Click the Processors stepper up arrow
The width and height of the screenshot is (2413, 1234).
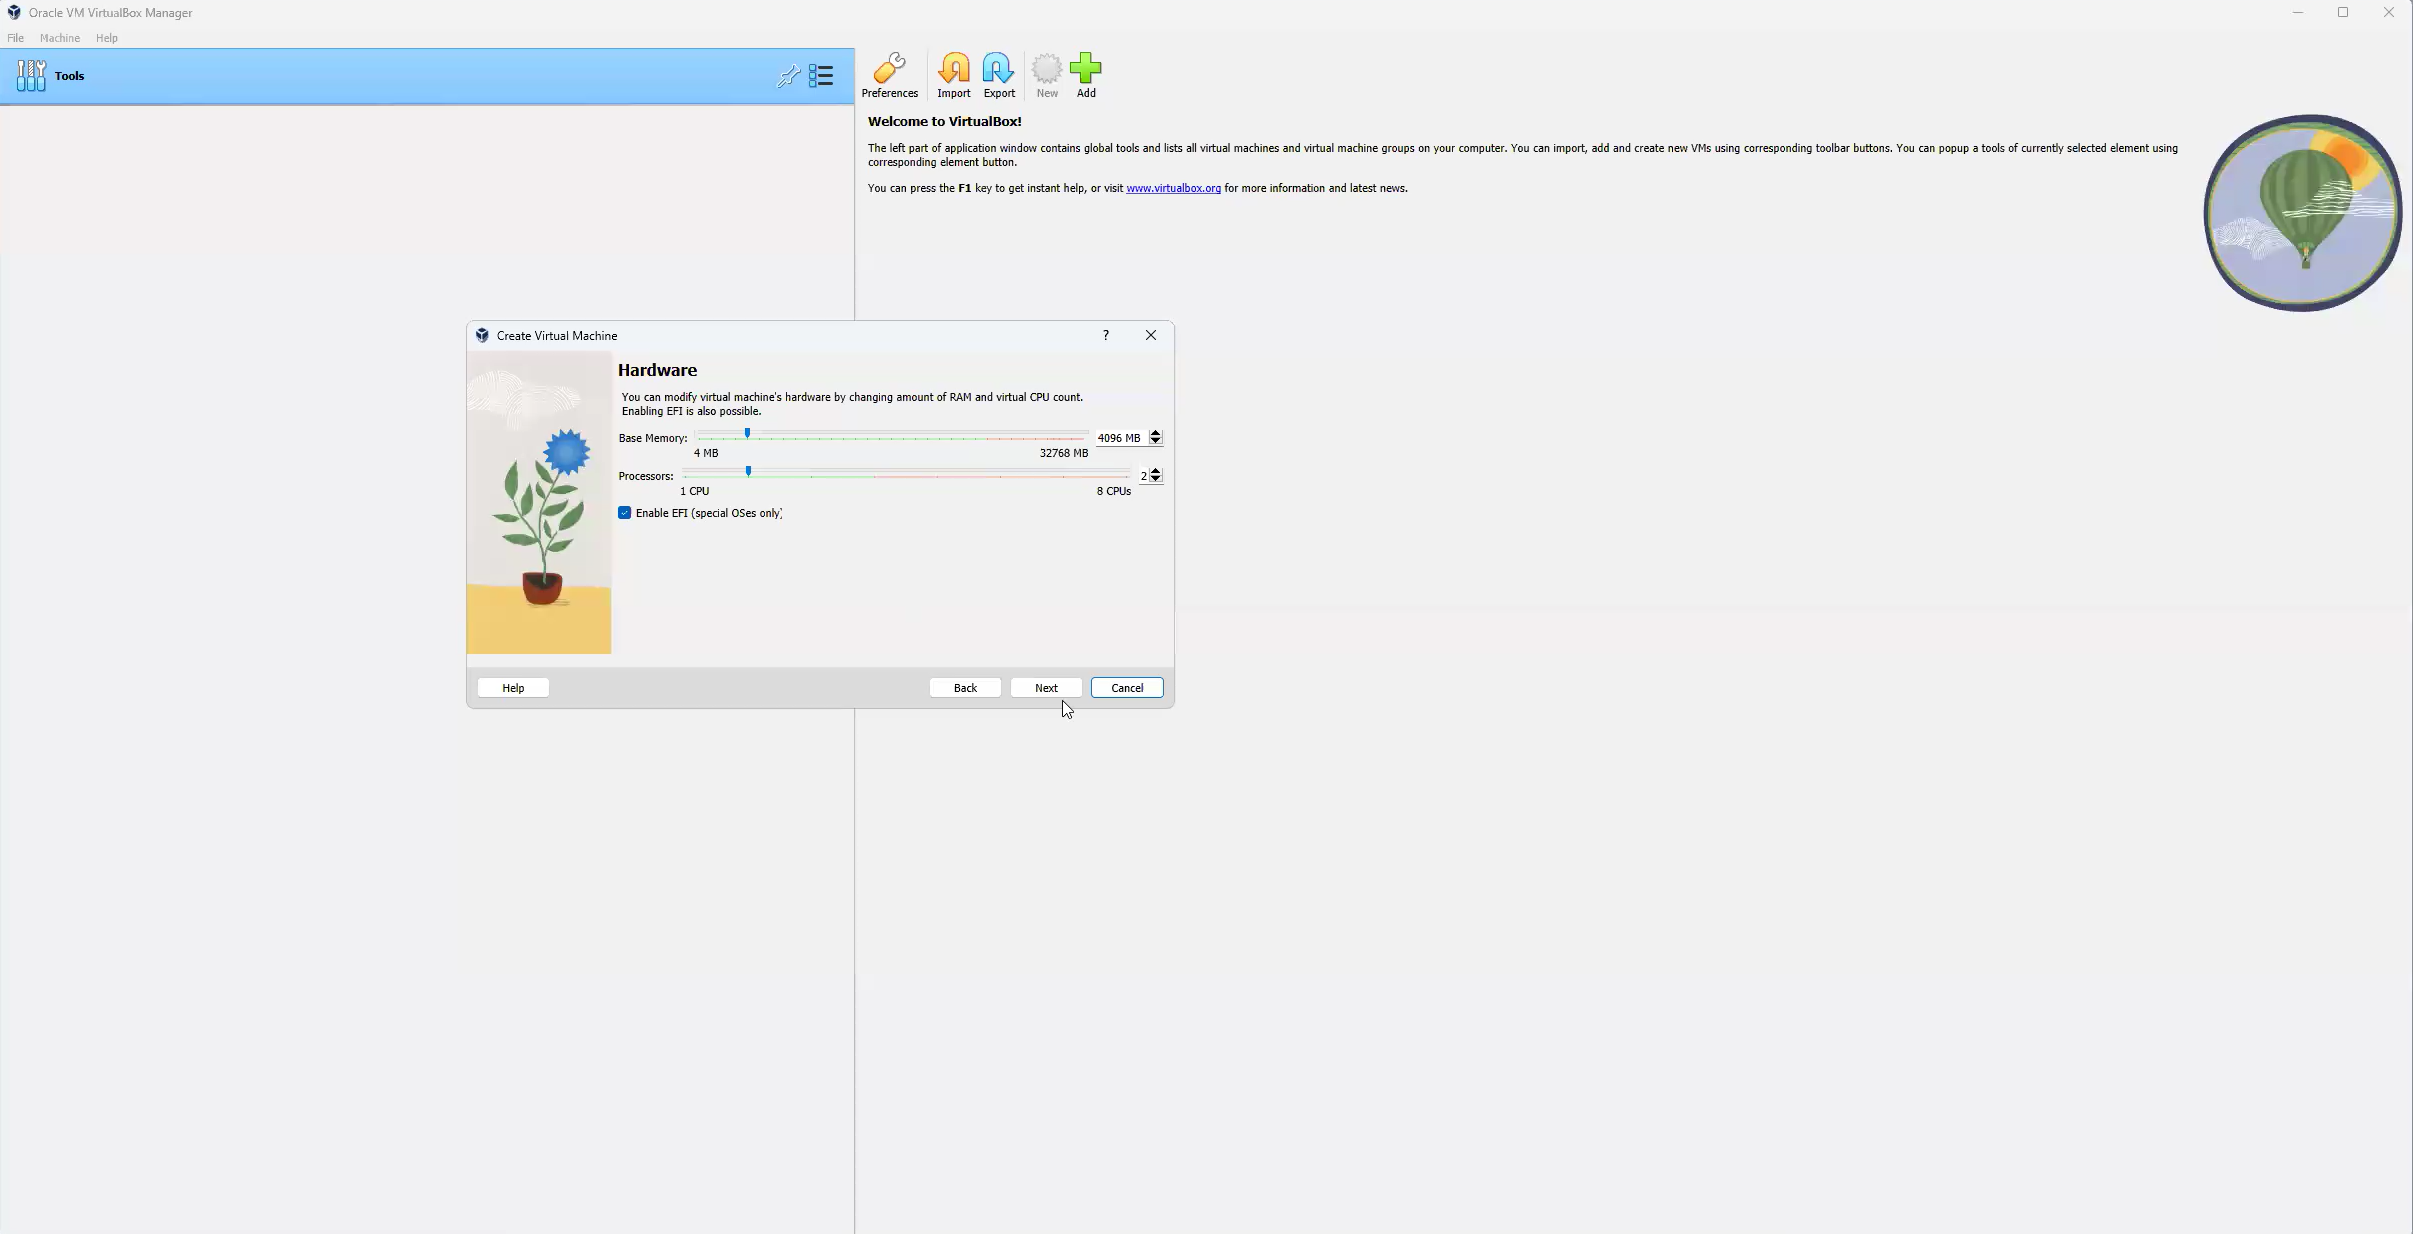coord(1156,471)
